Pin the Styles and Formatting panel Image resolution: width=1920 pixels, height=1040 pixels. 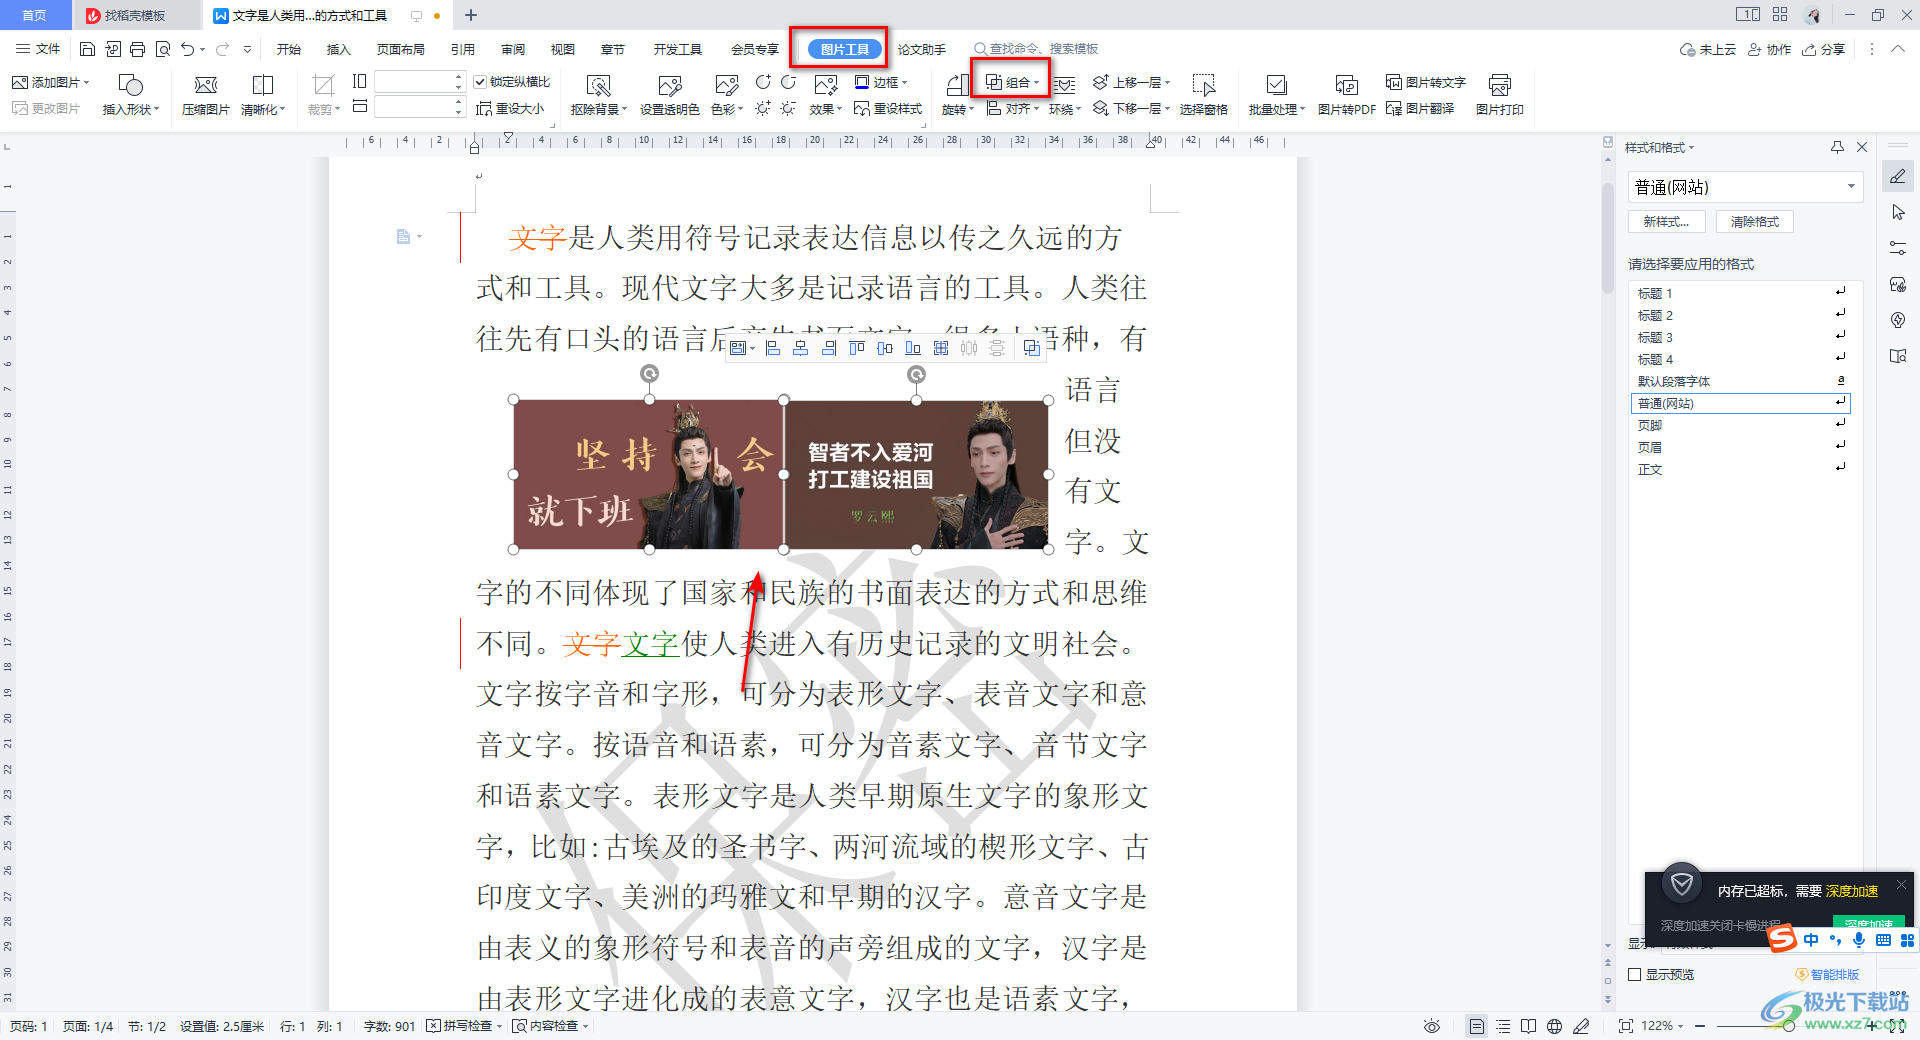point(1837,147)
